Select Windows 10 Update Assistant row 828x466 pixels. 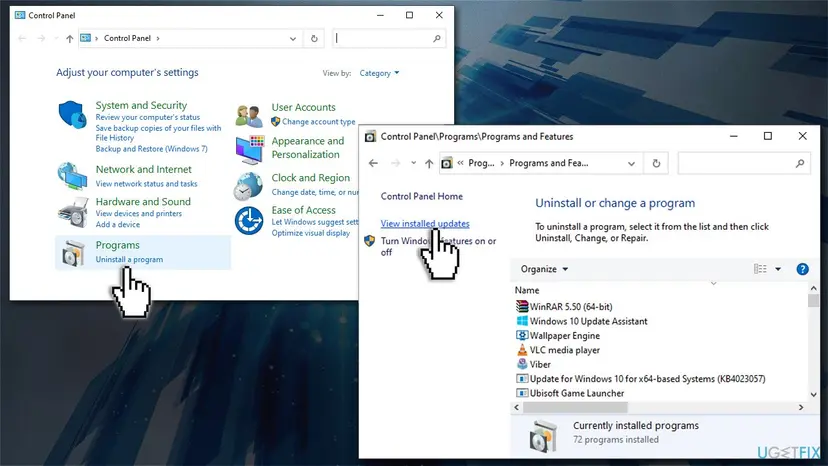pyautogui.click(x=588, y=321)
